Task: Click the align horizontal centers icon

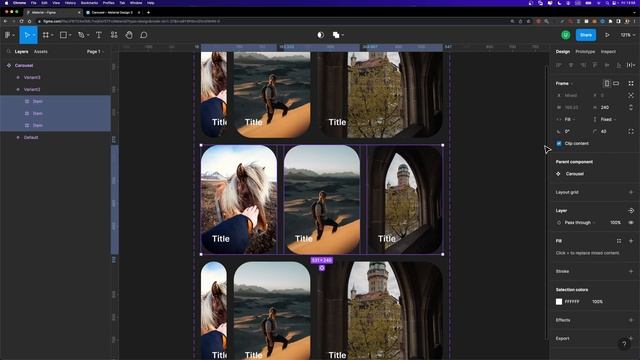Action: click(571, 65)
